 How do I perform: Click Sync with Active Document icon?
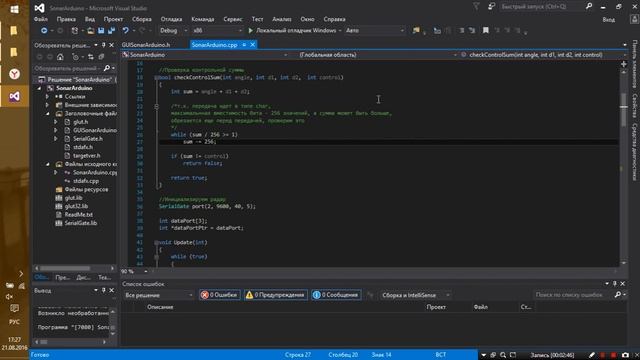[x=91, y=57]
